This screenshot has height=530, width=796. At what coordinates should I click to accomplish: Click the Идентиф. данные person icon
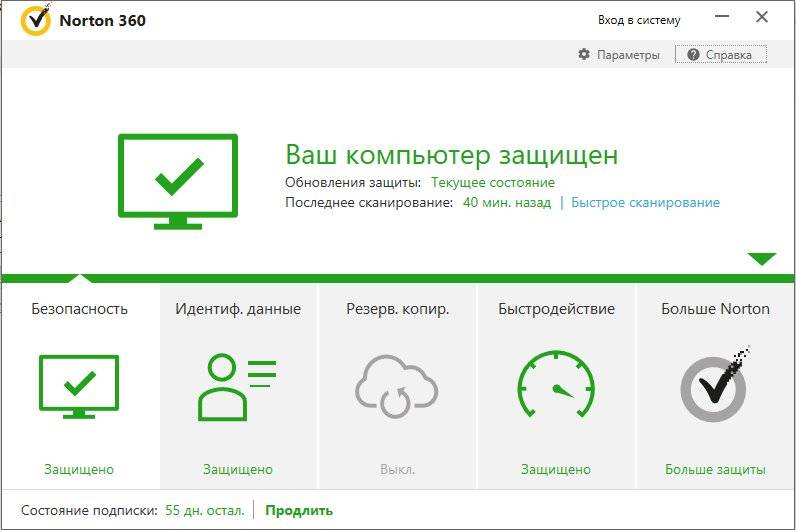click(237, 387)
